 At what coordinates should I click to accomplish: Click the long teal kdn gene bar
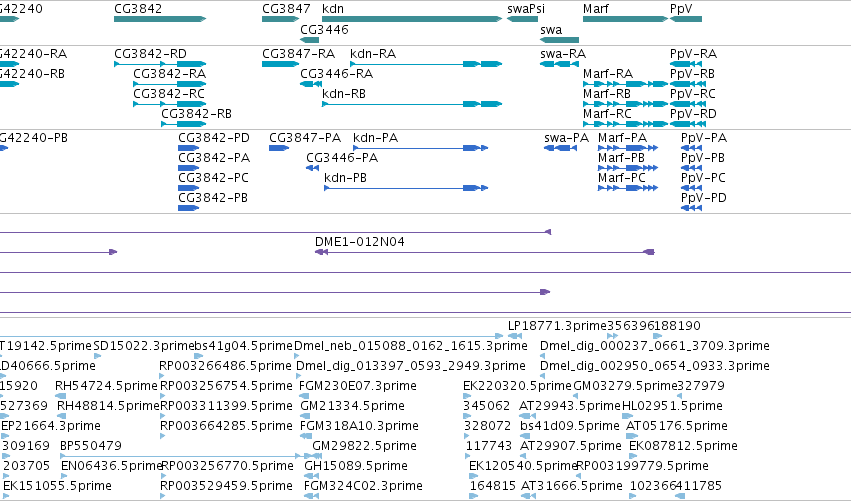click(x=412, y=19)
